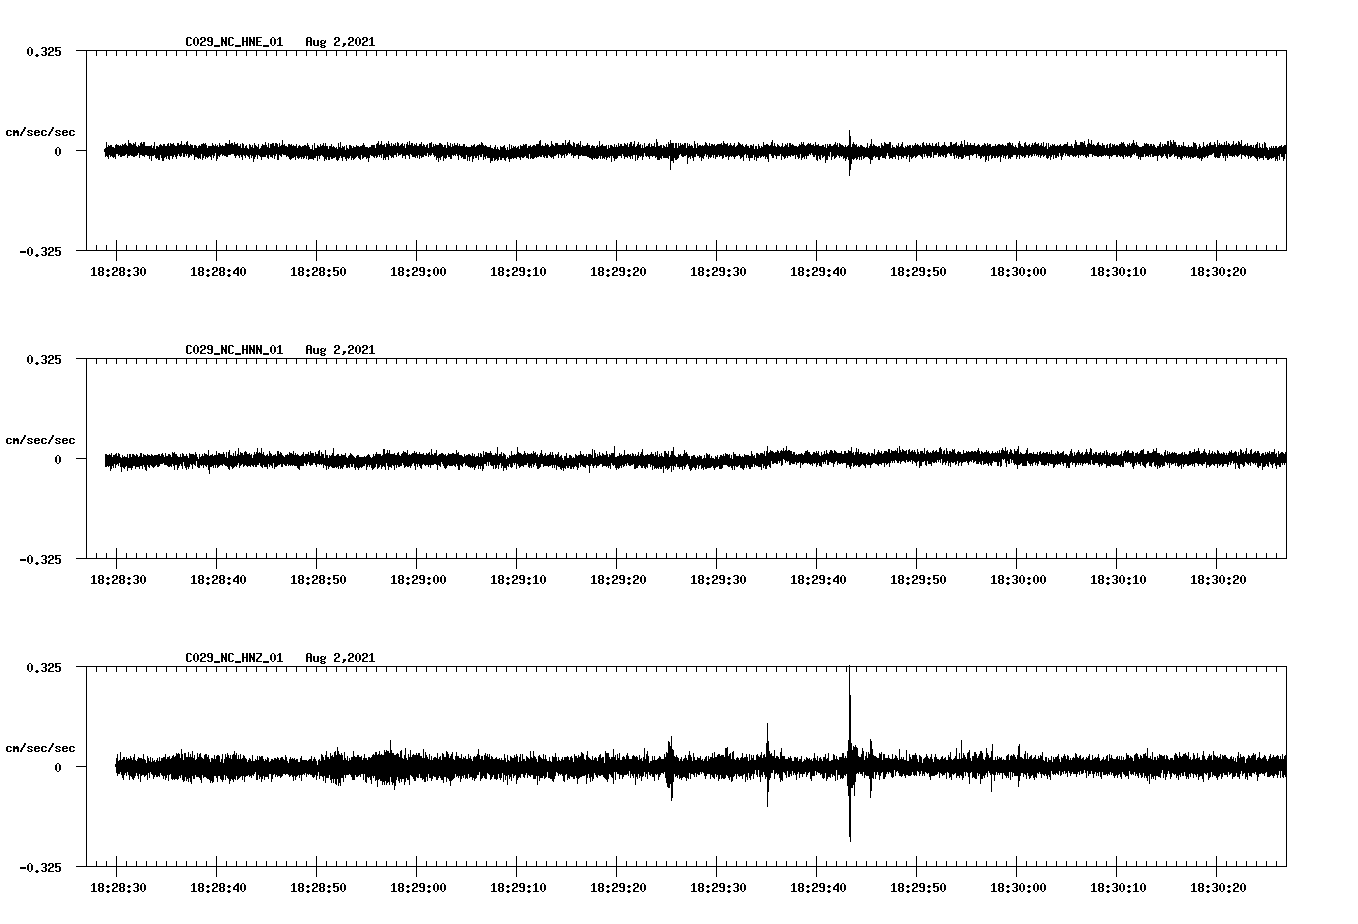Click the 18:28:40 time label under the HNZ plot
This screenshot has width=1358, height=924.
(x=218, y=888)
